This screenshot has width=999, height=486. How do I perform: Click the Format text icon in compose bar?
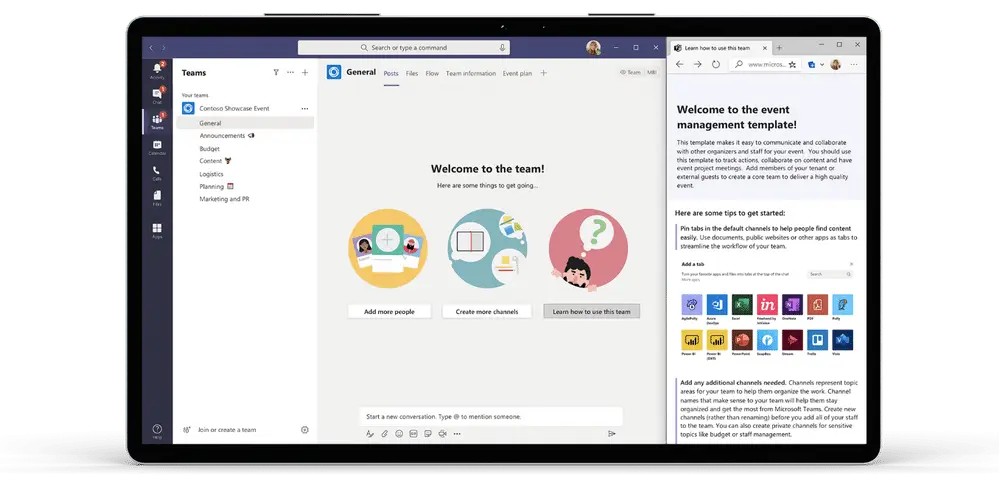point(370,434)
